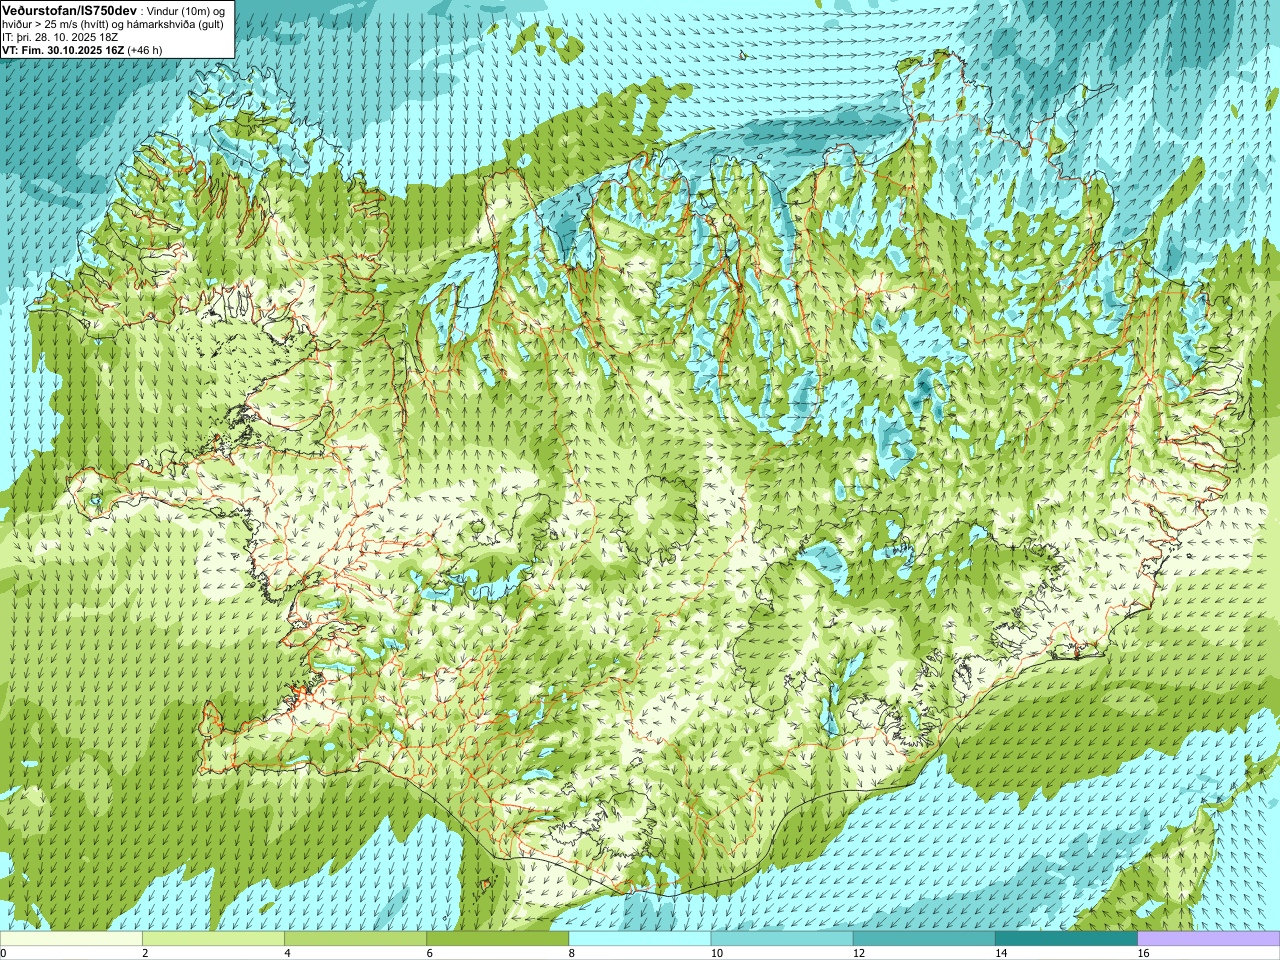Click the "4" label on legend scale
The image size is (1280, 960).
coord(287,953)
